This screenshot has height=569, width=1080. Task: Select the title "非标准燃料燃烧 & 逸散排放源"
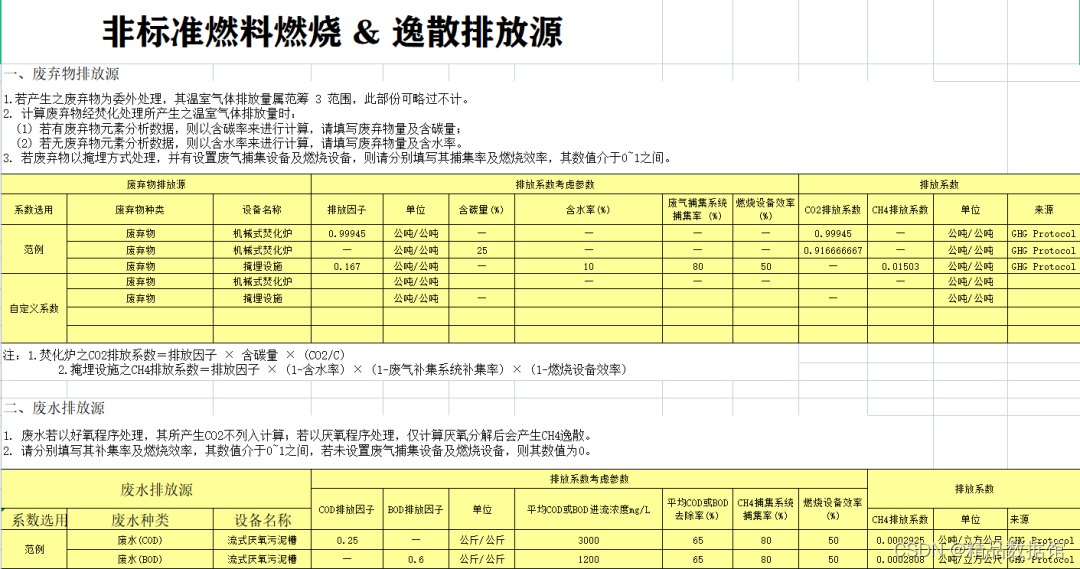[x=333, y=32]
